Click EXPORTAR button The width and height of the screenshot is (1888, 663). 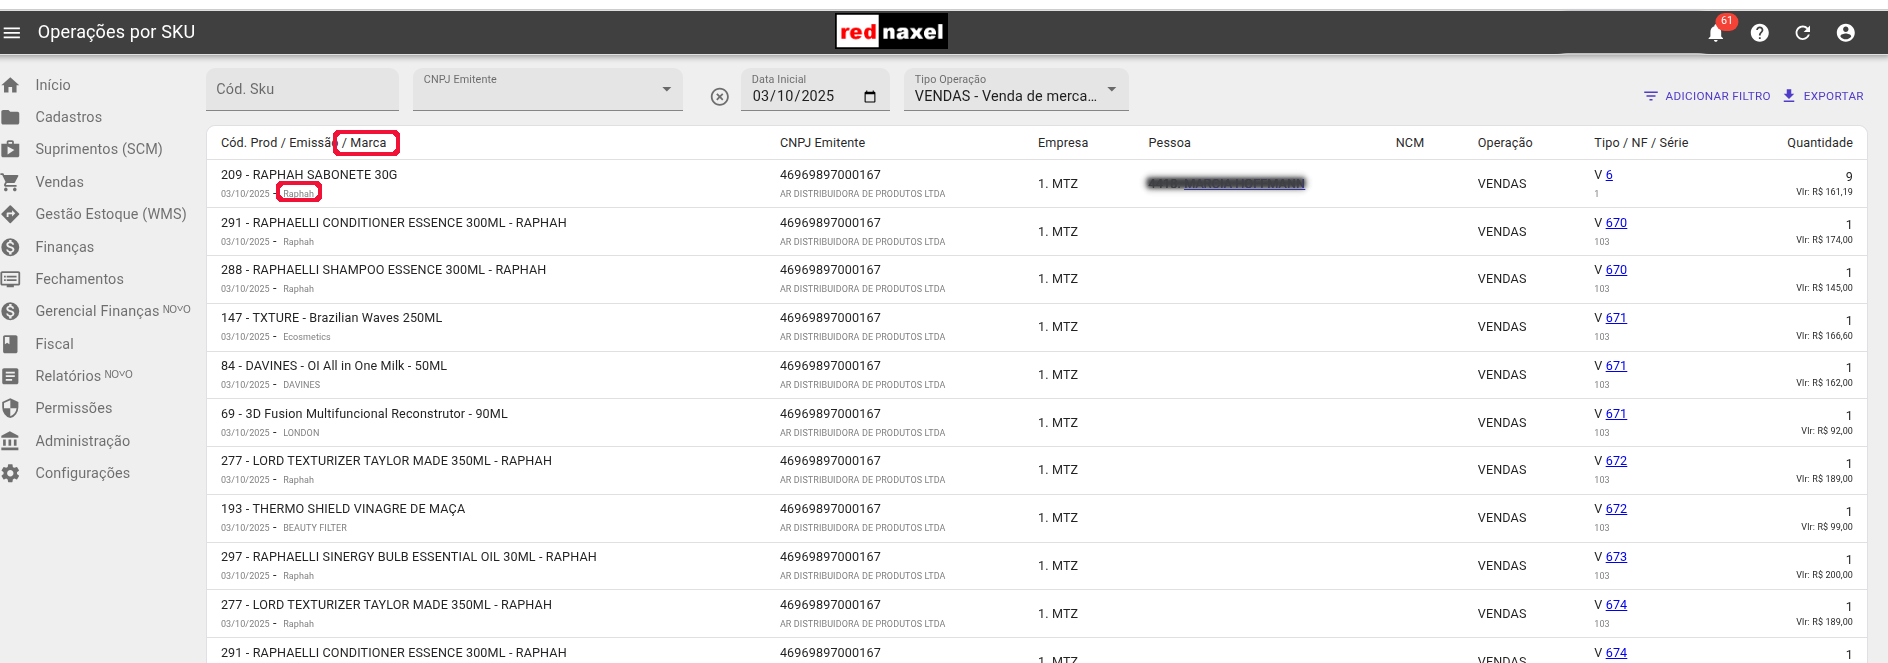click(x=1823, y=96)
